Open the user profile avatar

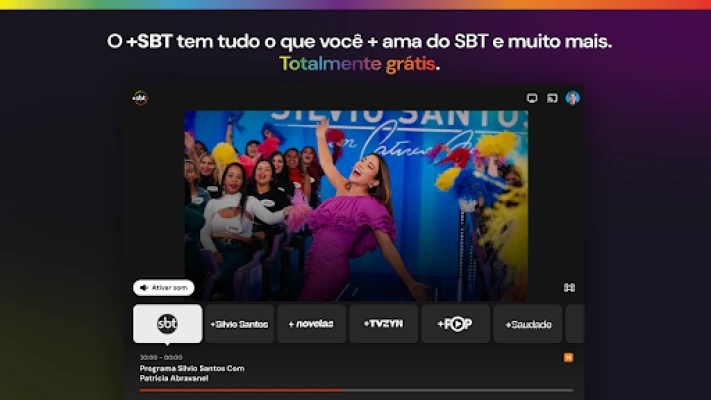coord(572,98)
